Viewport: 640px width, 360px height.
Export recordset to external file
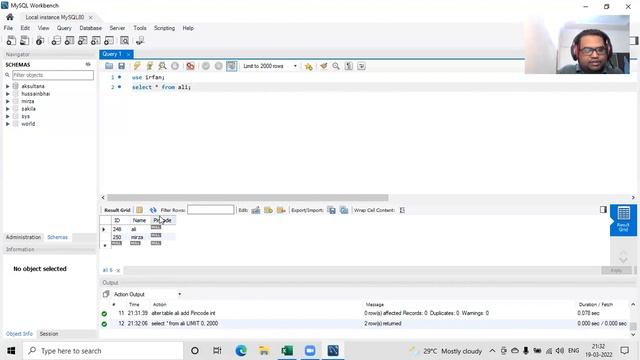point(331,210)
